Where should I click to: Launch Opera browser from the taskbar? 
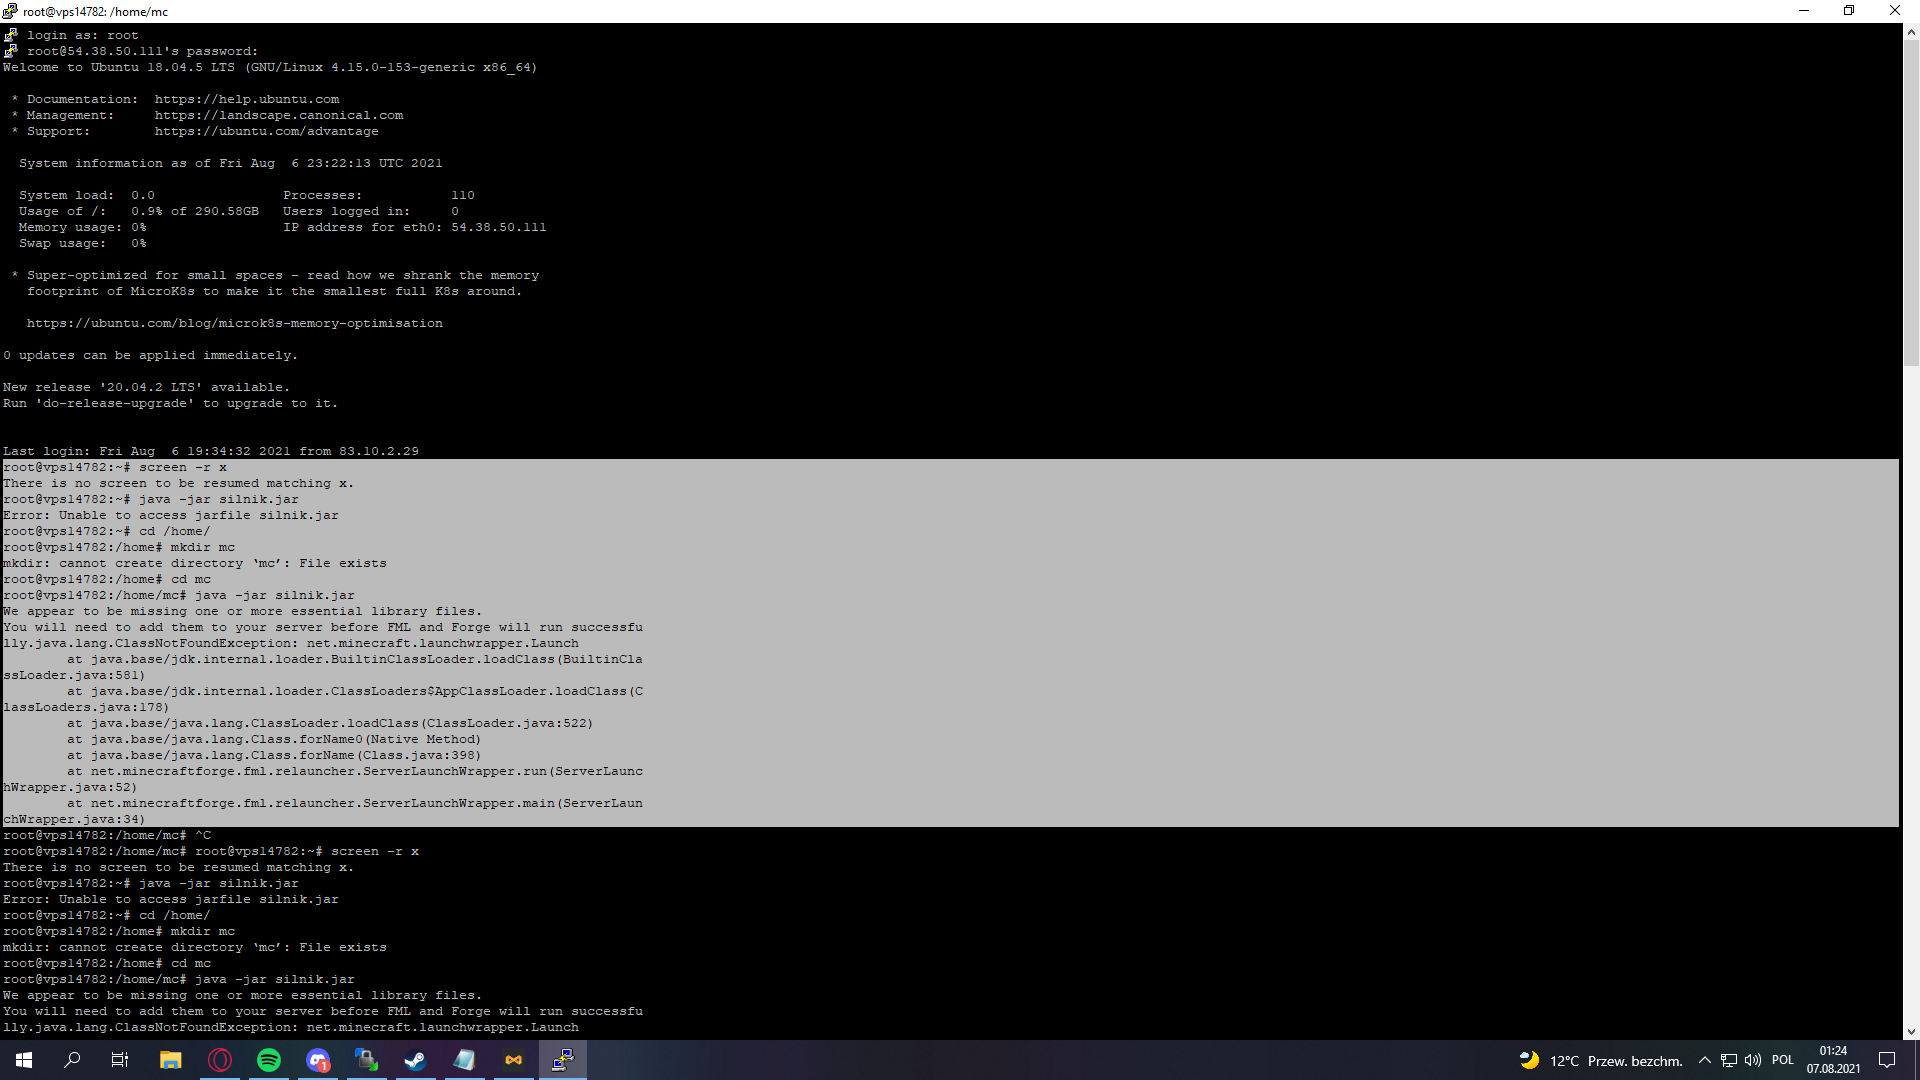point(220,1060)
